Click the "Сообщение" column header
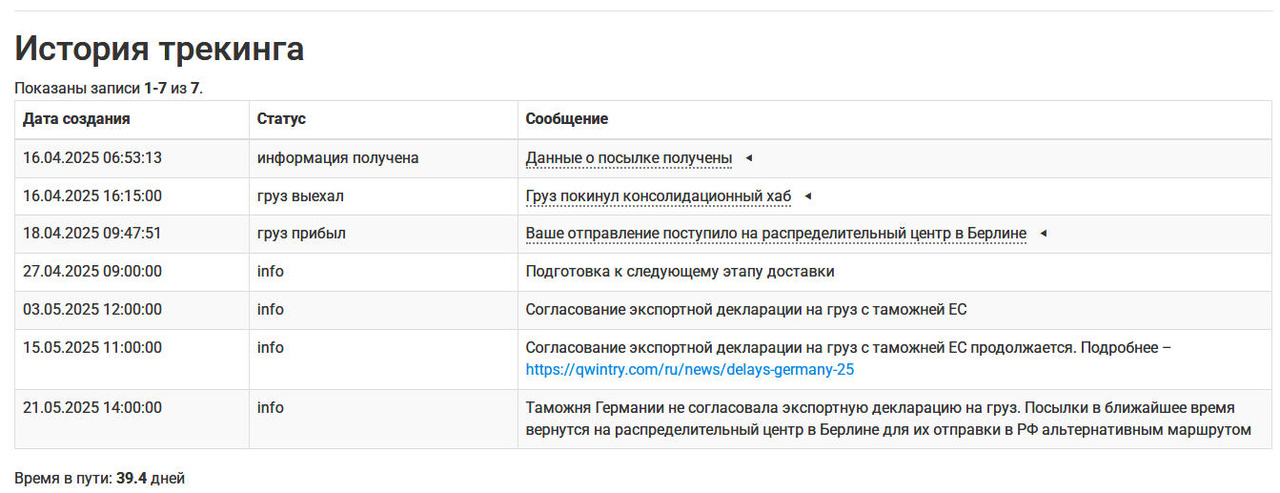This screenshot has height=493, width=1280. pos(567,119)
